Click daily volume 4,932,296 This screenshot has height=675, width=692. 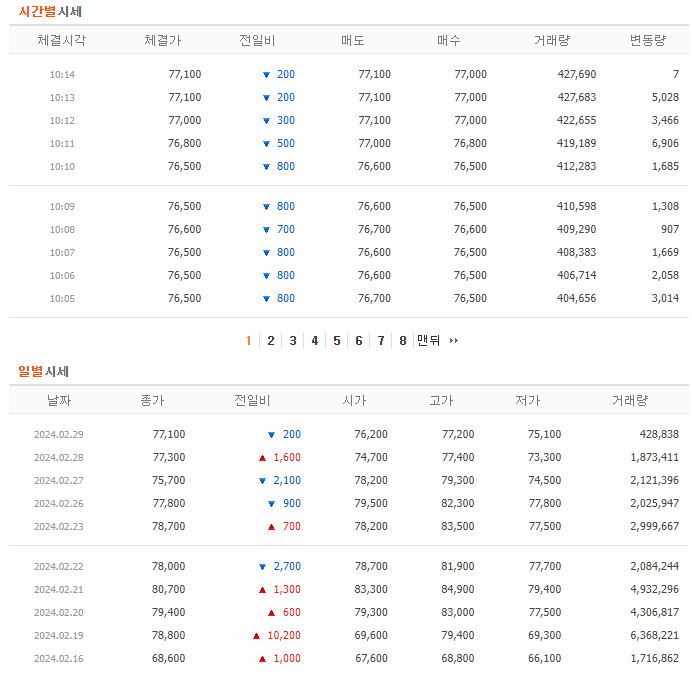[654, 589]
